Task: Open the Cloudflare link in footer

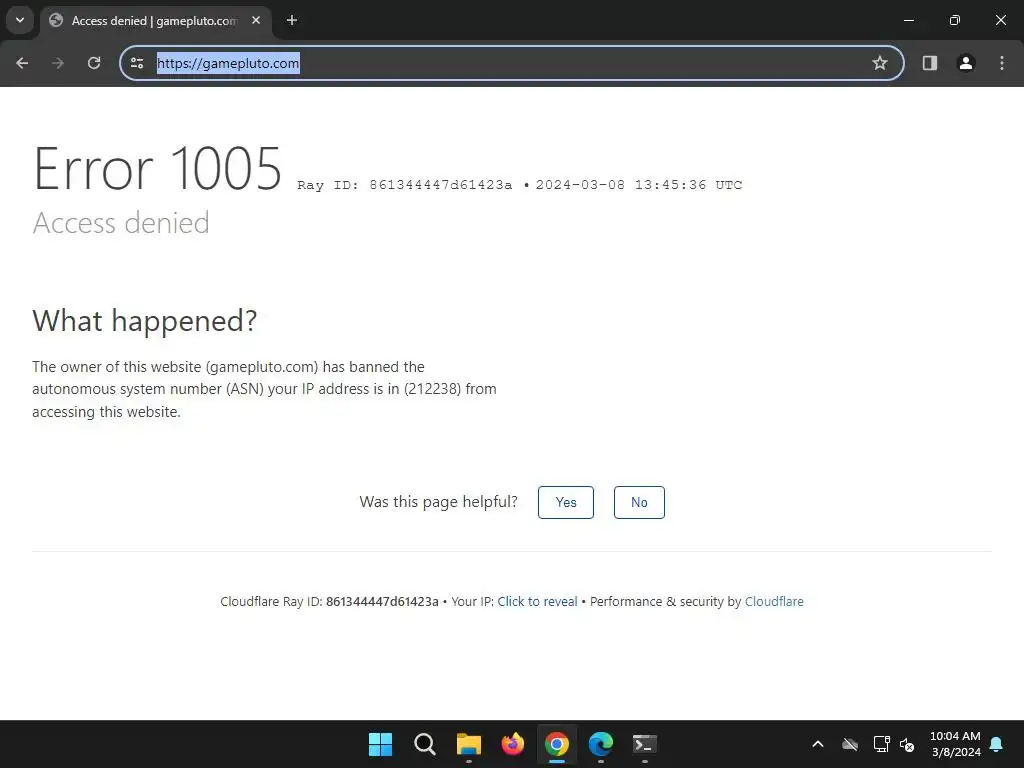Action: pos(774,601)
